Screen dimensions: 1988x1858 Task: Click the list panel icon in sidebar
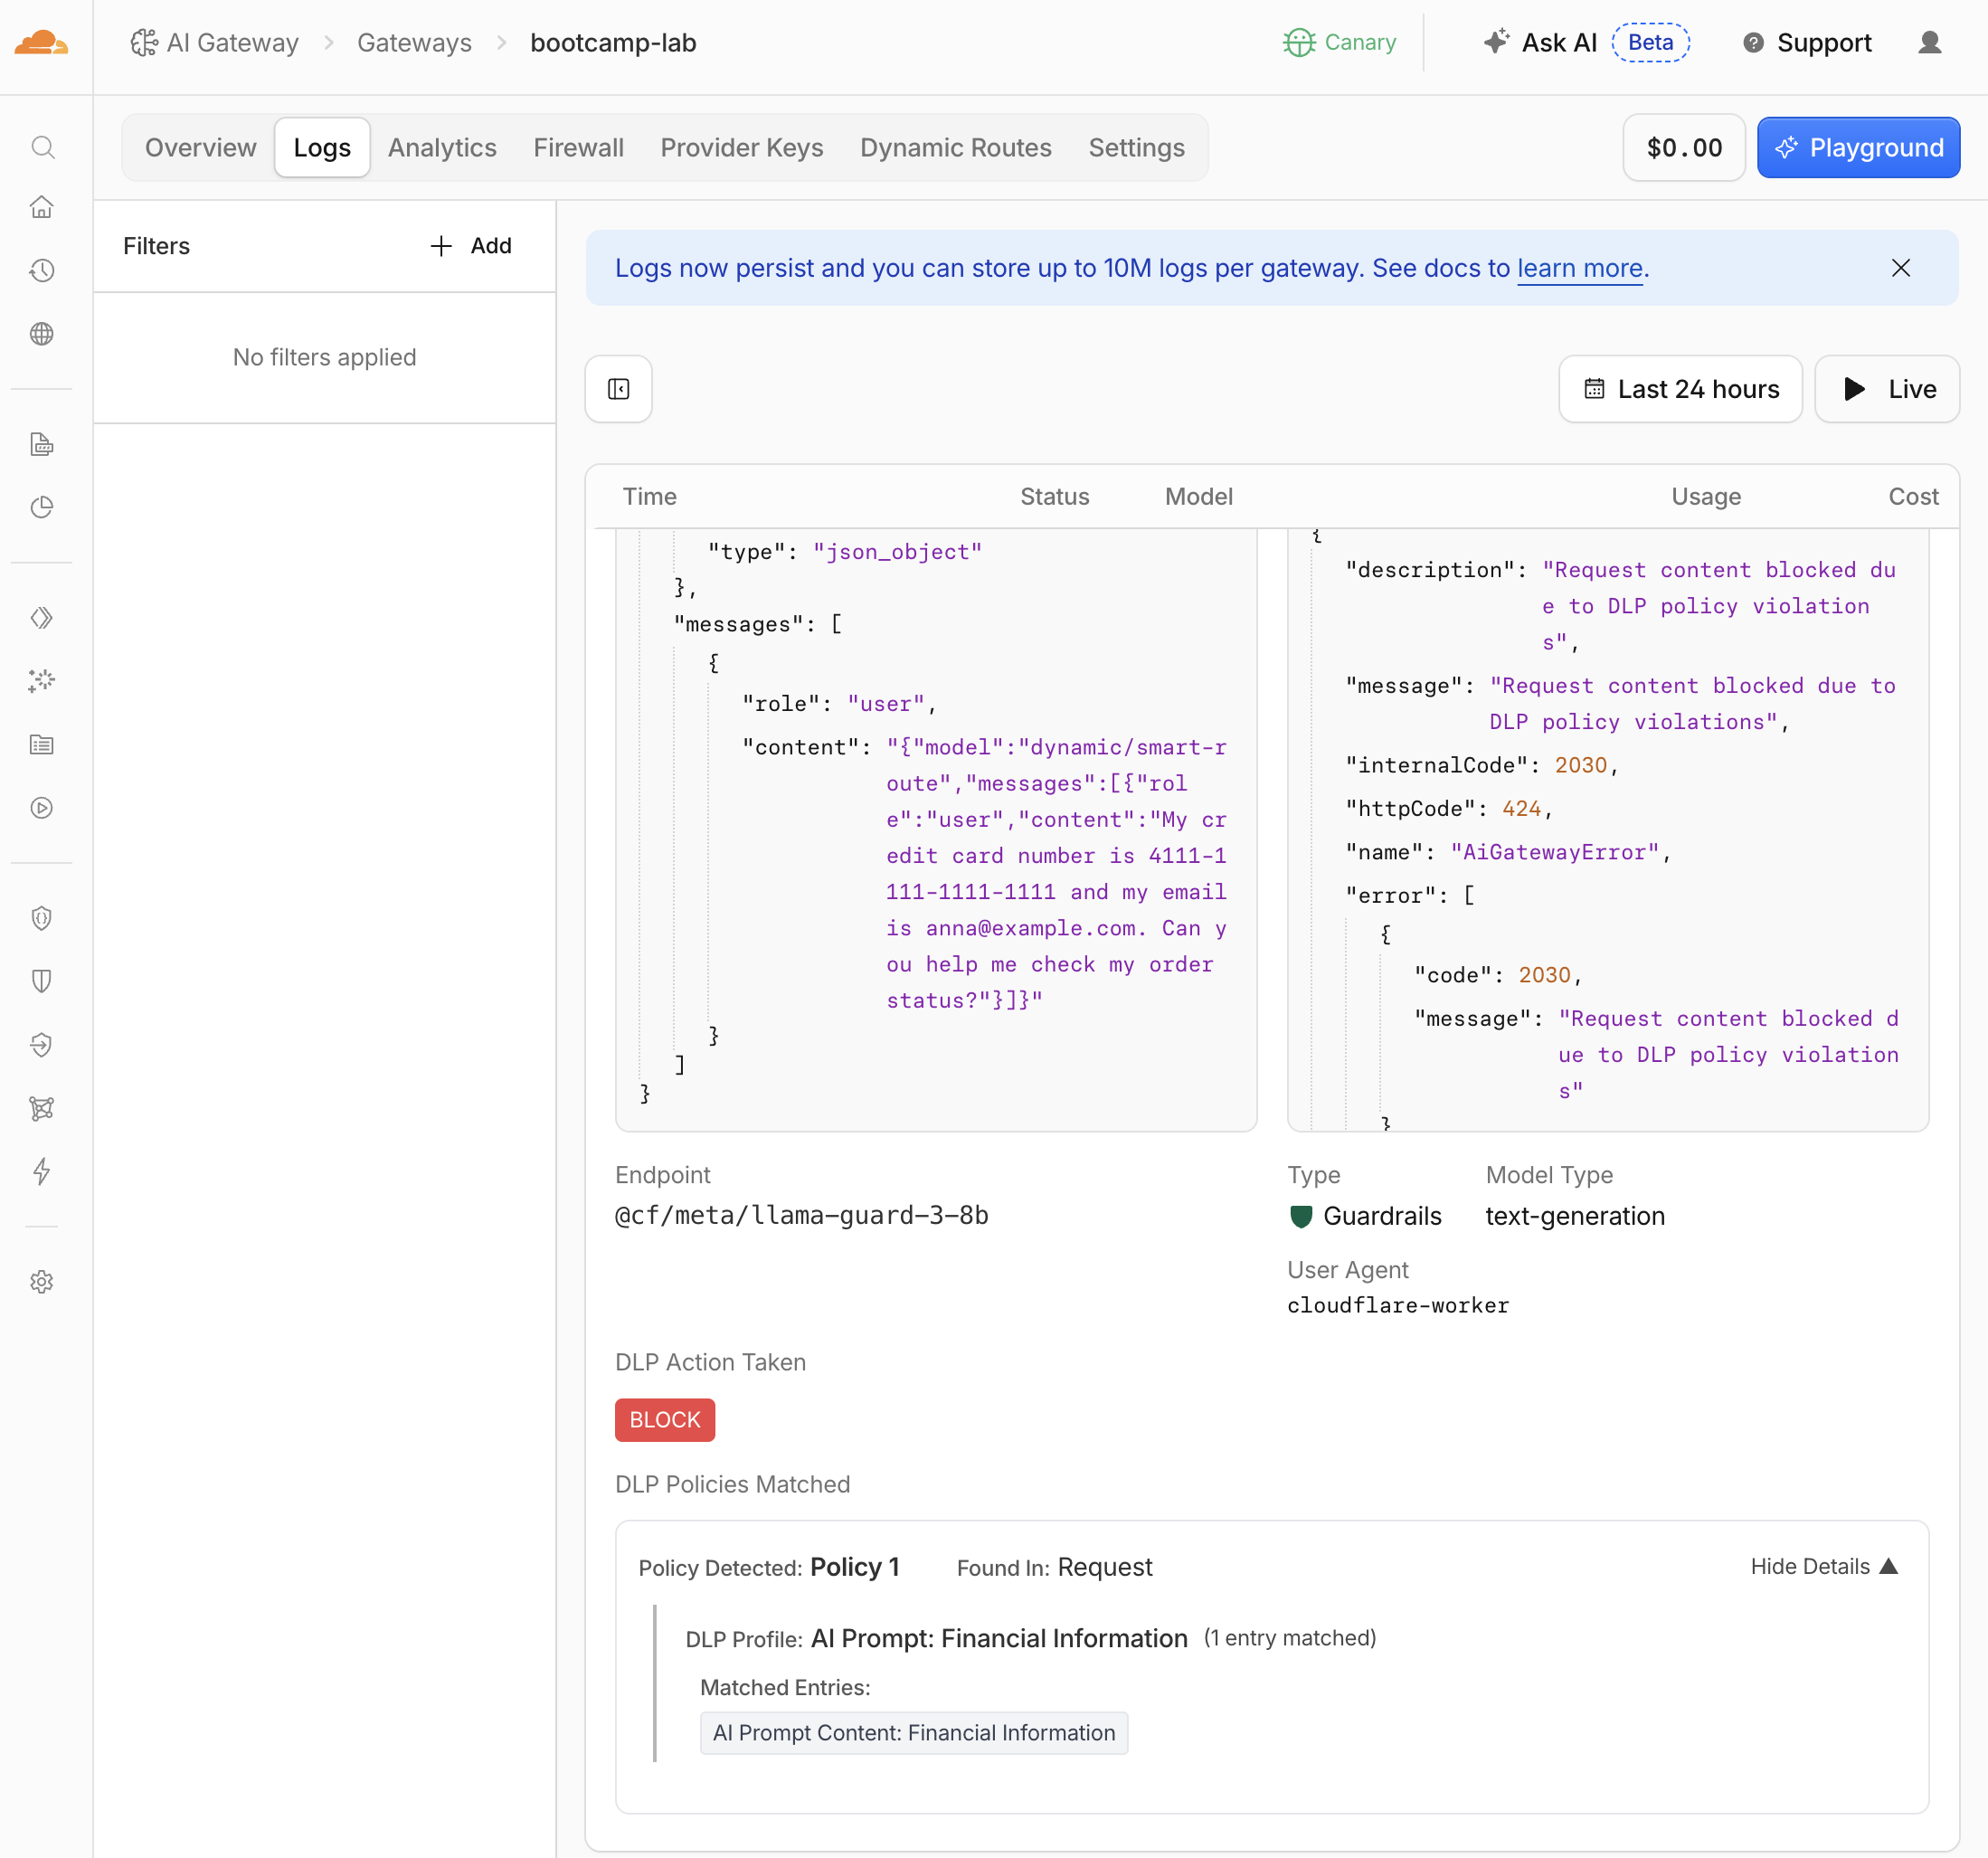(42, 744)
